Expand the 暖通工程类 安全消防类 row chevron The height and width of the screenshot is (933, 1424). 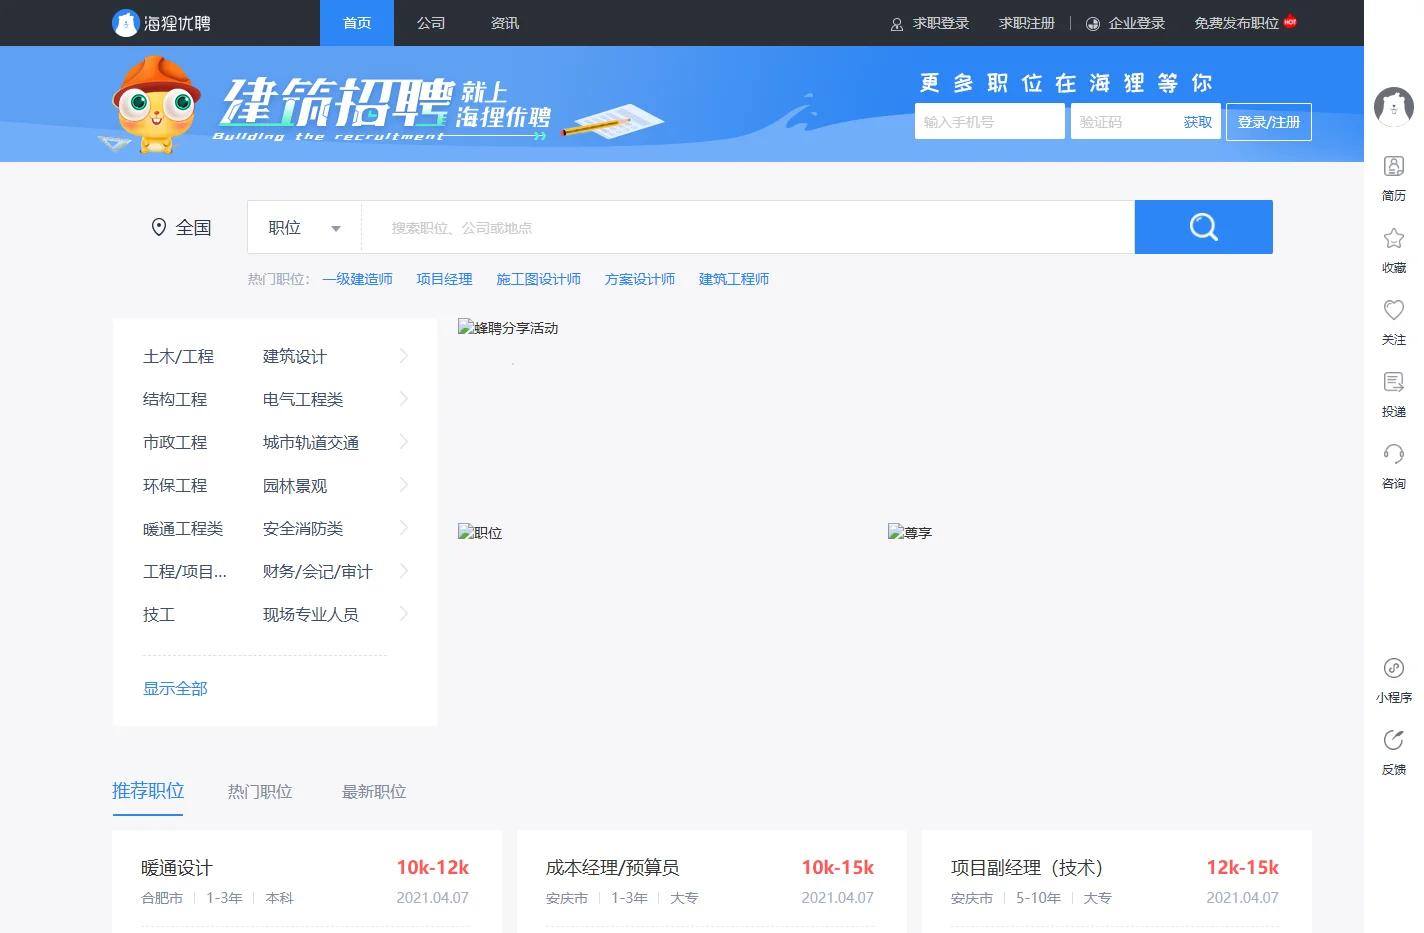404,527
